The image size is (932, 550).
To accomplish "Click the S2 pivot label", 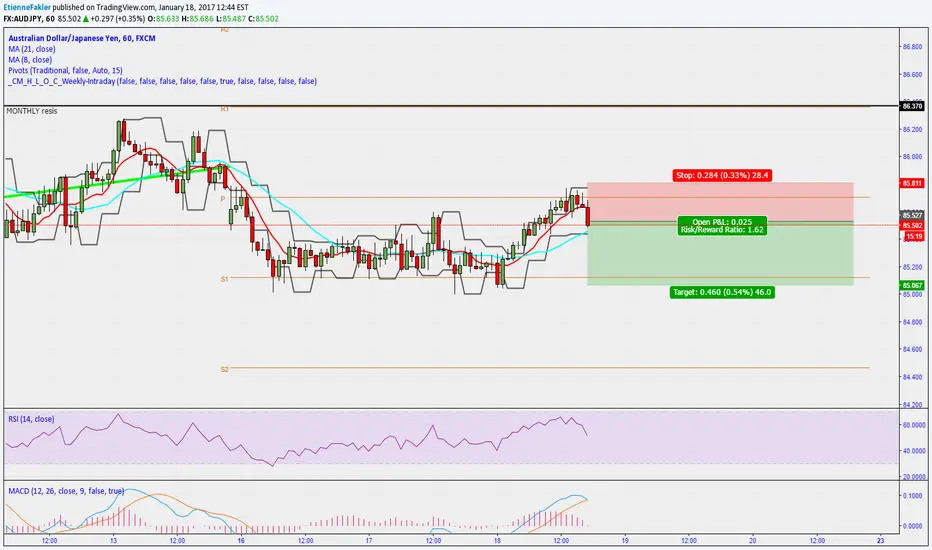I will click(225, 369).
